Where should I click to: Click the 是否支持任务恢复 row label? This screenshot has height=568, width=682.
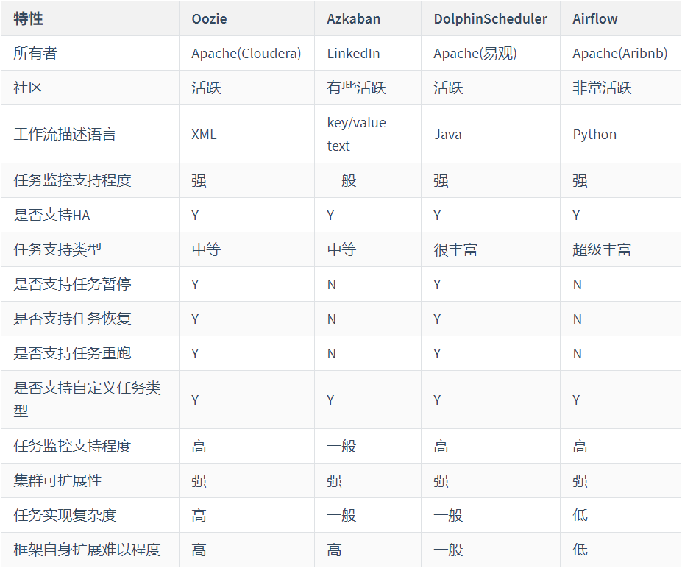[x=72, y=318]
